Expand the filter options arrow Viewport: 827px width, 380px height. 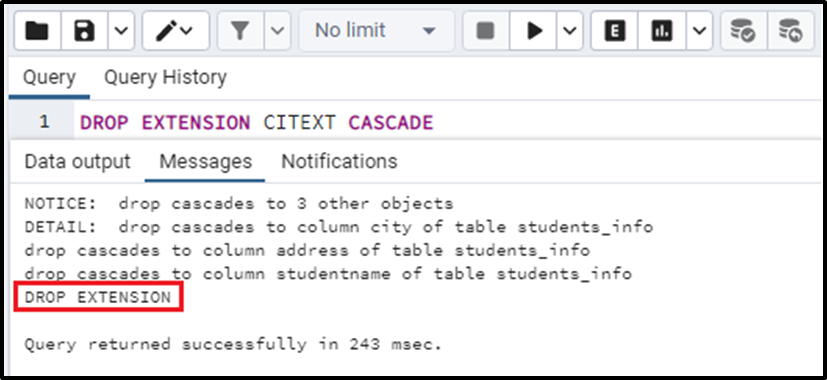tap(277, 31)
